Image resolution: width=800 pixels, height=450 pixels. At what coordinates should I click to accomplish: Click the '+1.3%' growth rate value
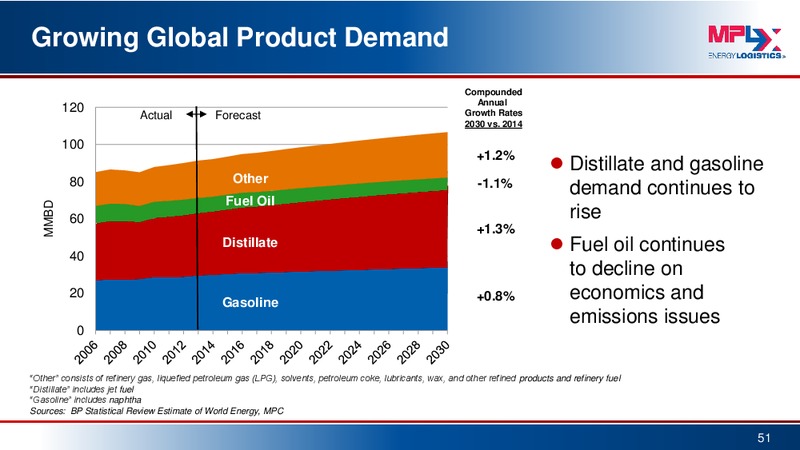(495, 229)
